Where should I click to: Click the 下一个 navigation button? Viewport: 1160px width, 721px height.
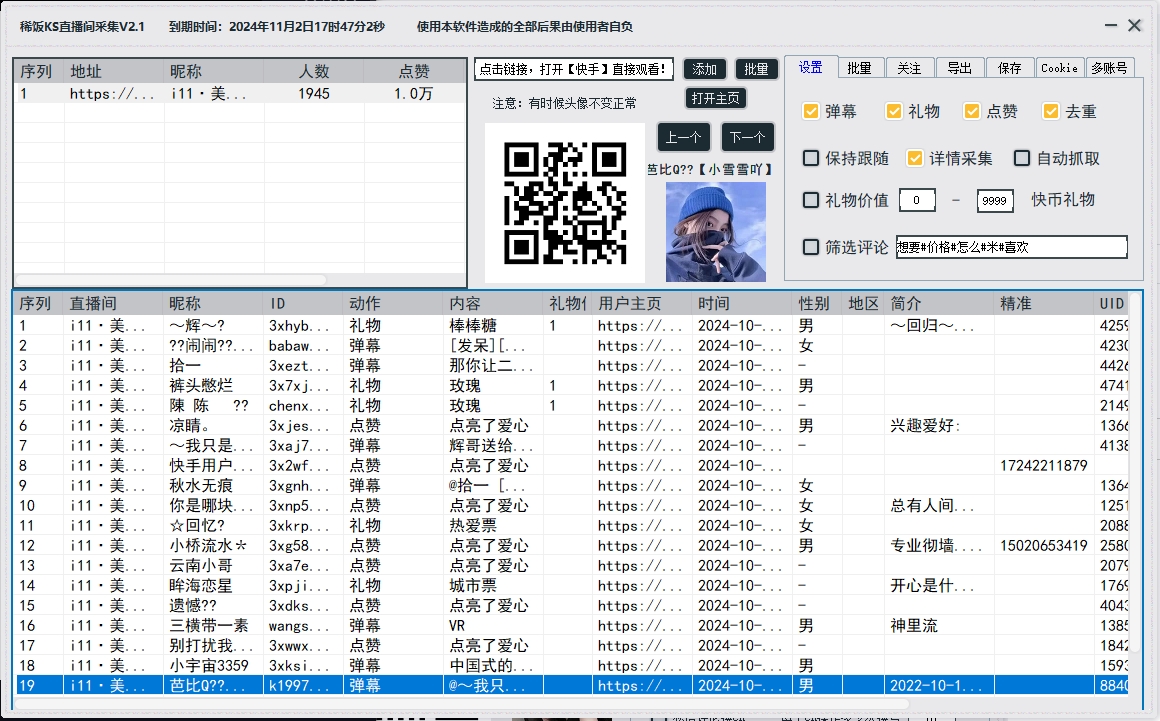point(747,137)
